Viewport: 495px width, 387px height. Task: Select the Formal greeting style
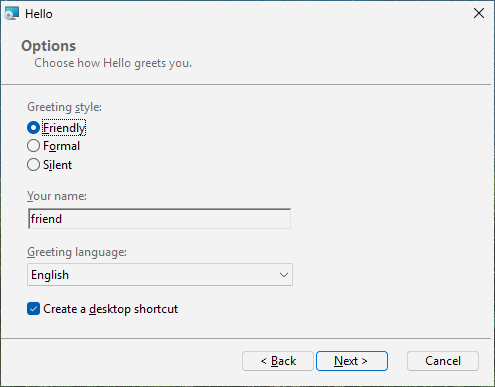pyautogui.click(x=53, y=146)
